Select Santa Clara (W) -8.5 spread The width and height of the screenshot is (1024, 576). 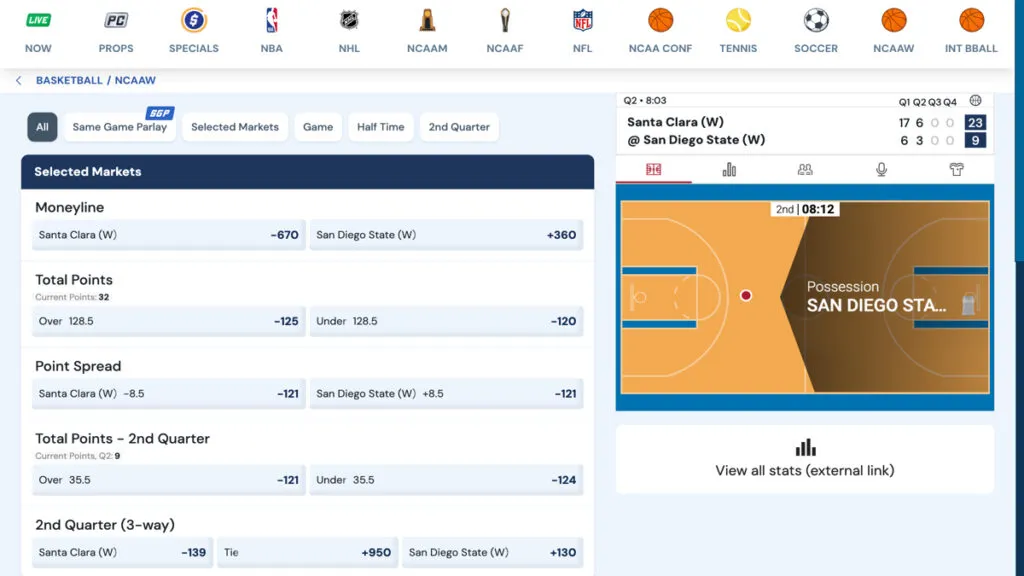pos(168,394)
